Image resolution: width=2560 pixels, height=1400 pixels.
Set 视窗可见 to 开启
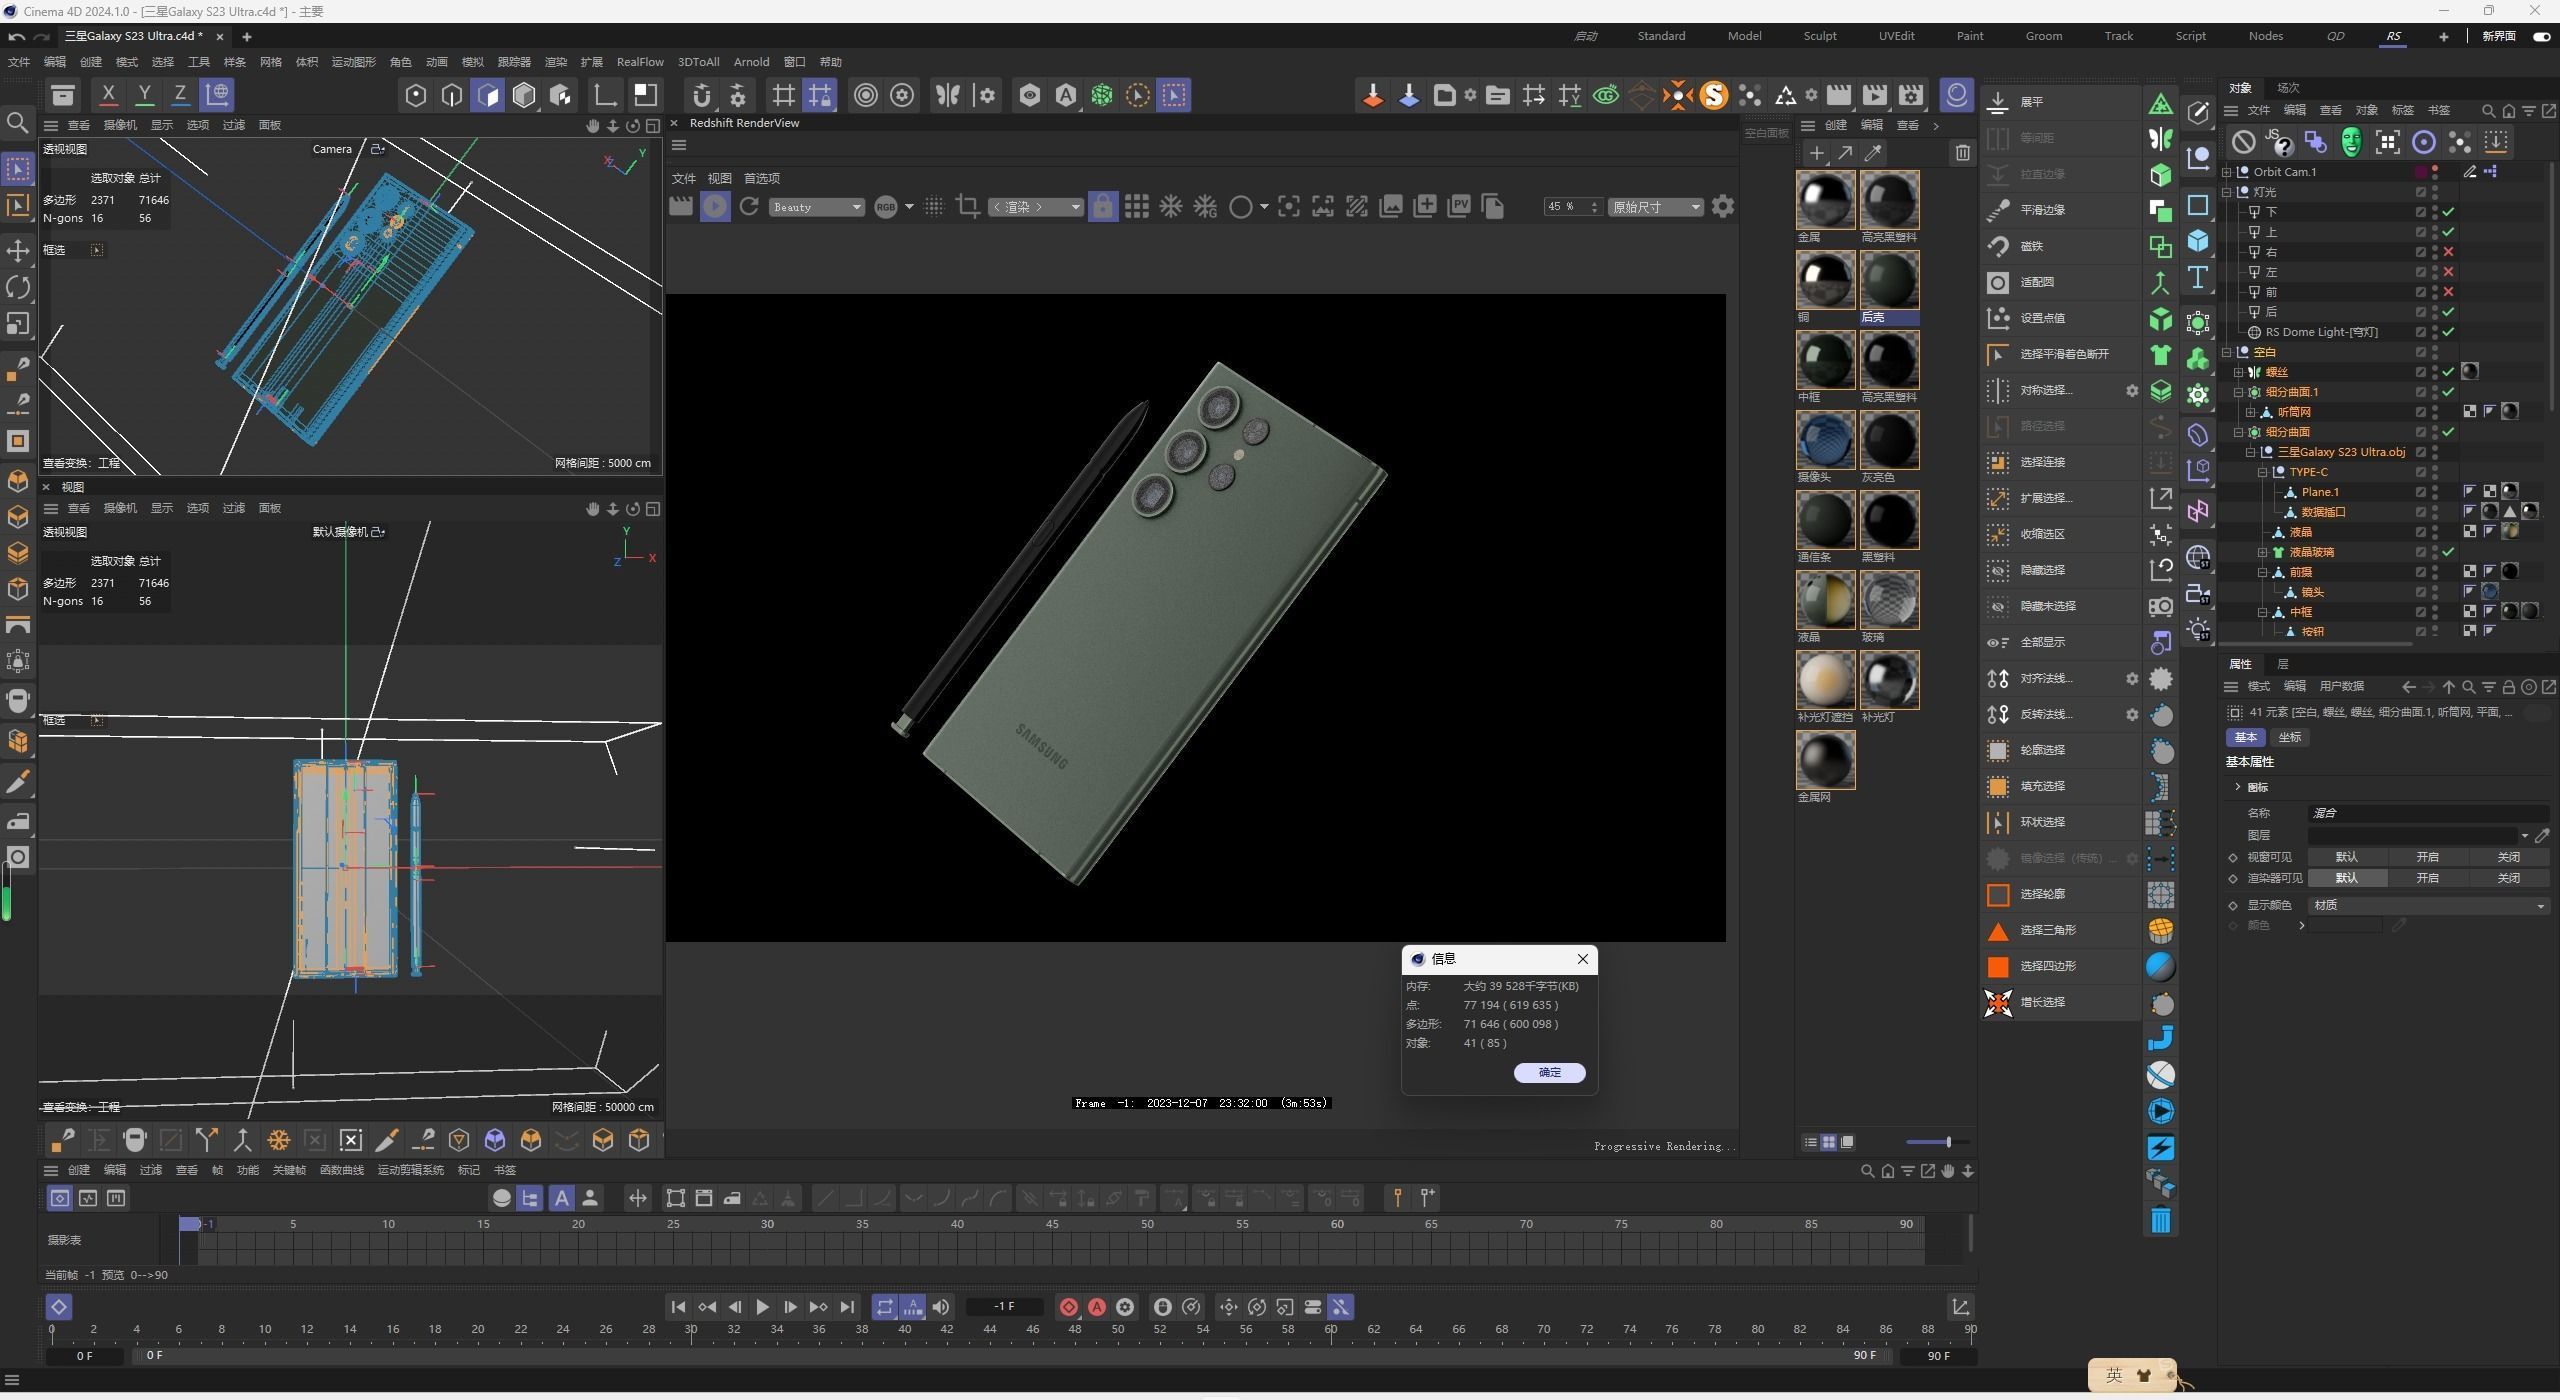click(2427, 857)
